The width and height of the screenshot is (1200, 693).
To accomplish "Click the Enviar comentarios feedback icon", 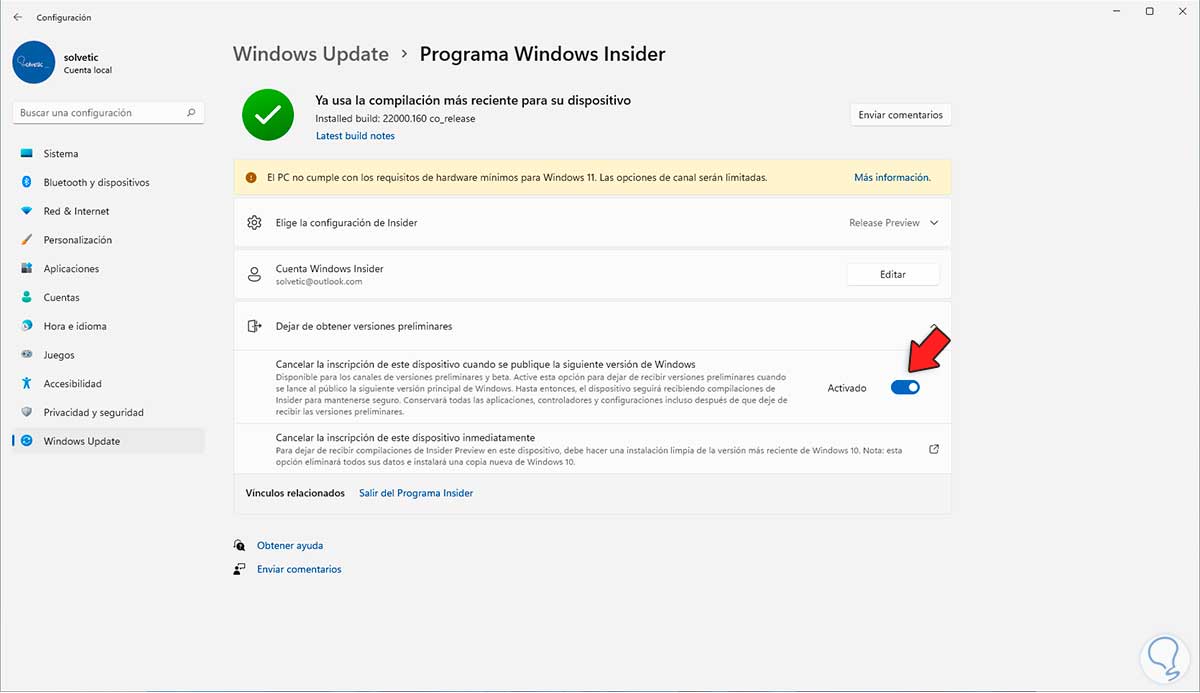I will point(239,569).
